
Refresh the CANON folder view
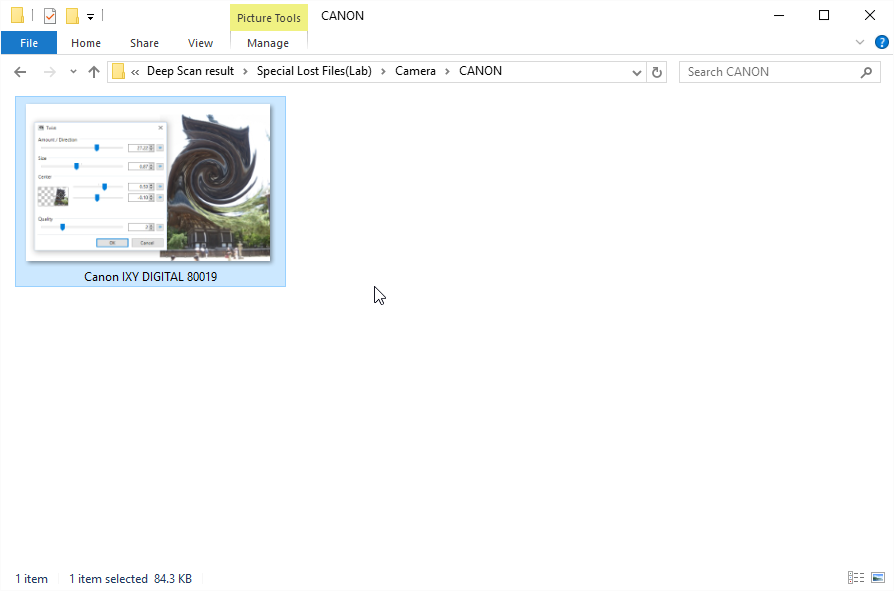pos(657,72)
